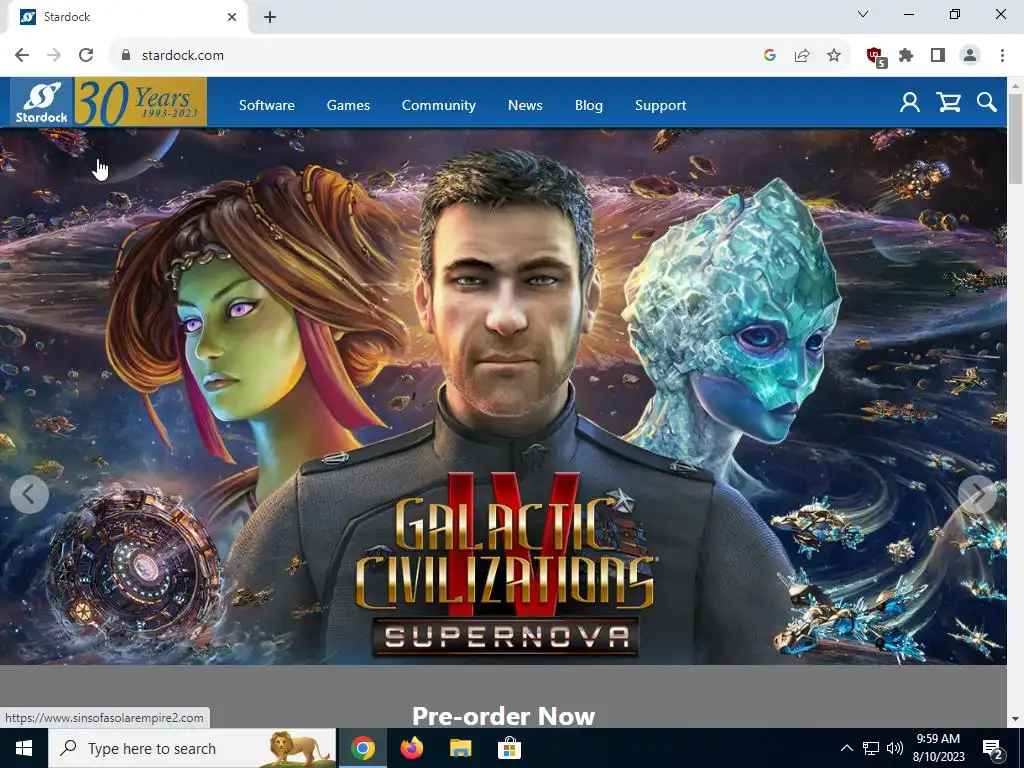1024x768 pixels.
Task: View site security lock info
Action: coord(126,56)
